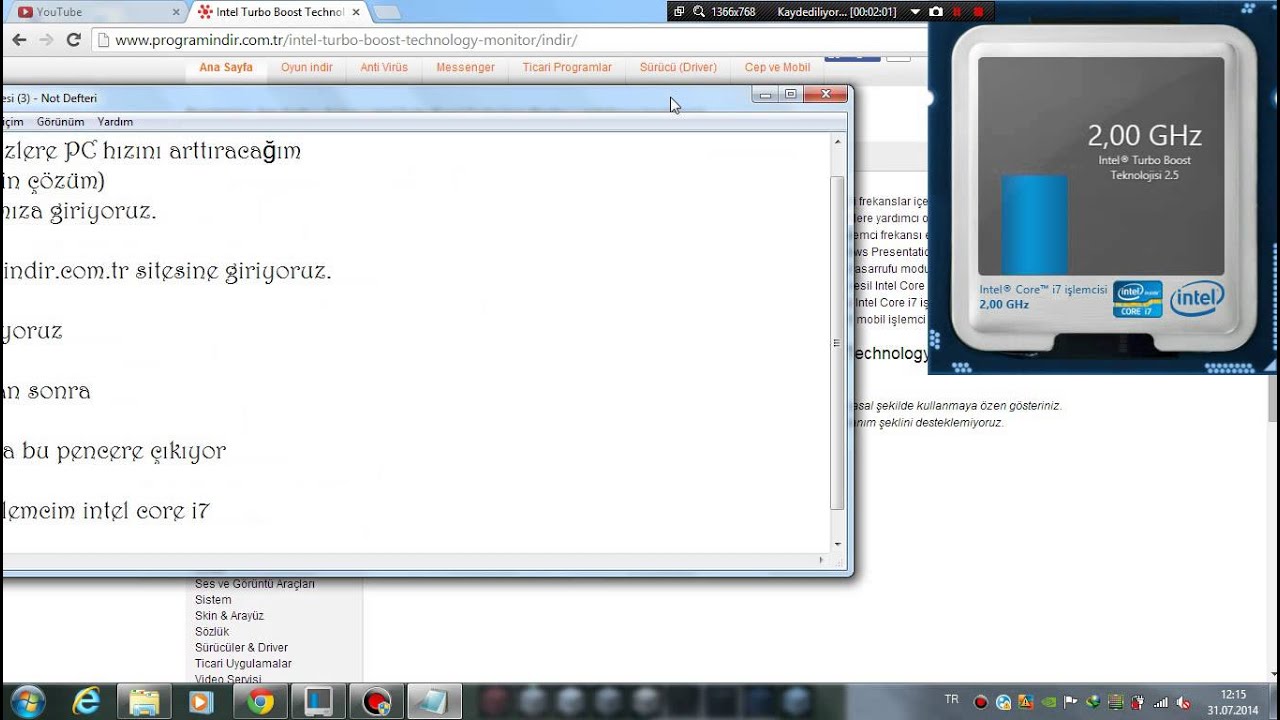Click the Chrome forward arrow
Image resolution: width=1280 pixels, height=720 pixels.
(46, 40)
